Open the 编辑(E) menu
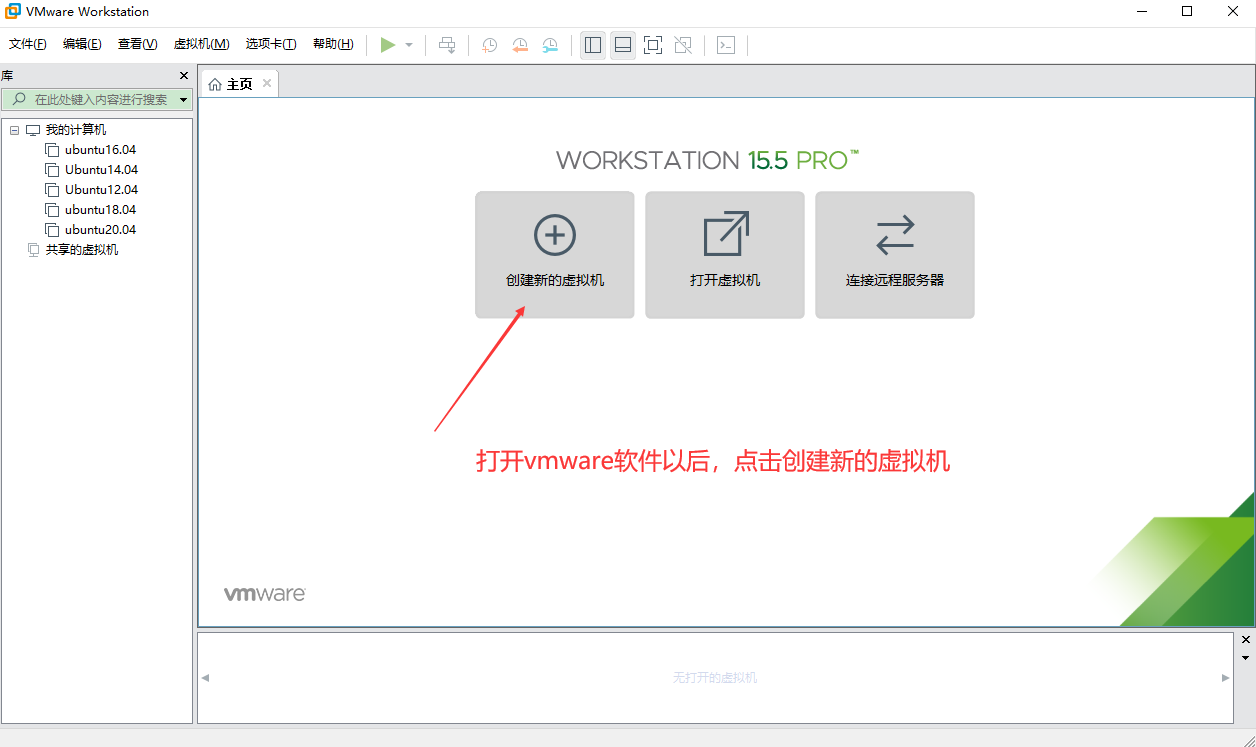 click(x=82, y=44)
